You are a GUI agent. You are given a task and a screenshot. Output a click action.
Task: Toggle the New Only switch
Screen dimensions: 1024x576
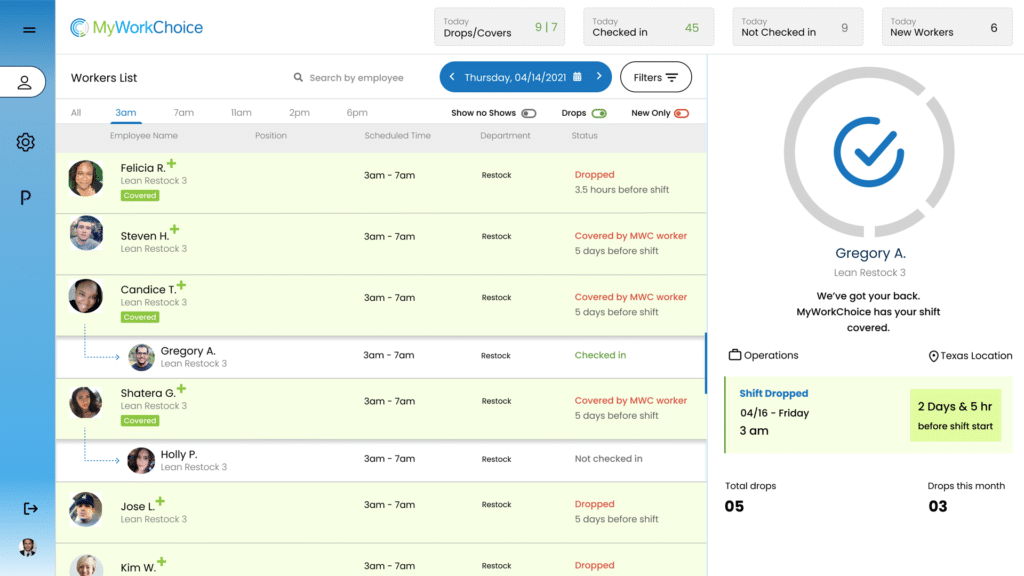[x=682, y=114]
